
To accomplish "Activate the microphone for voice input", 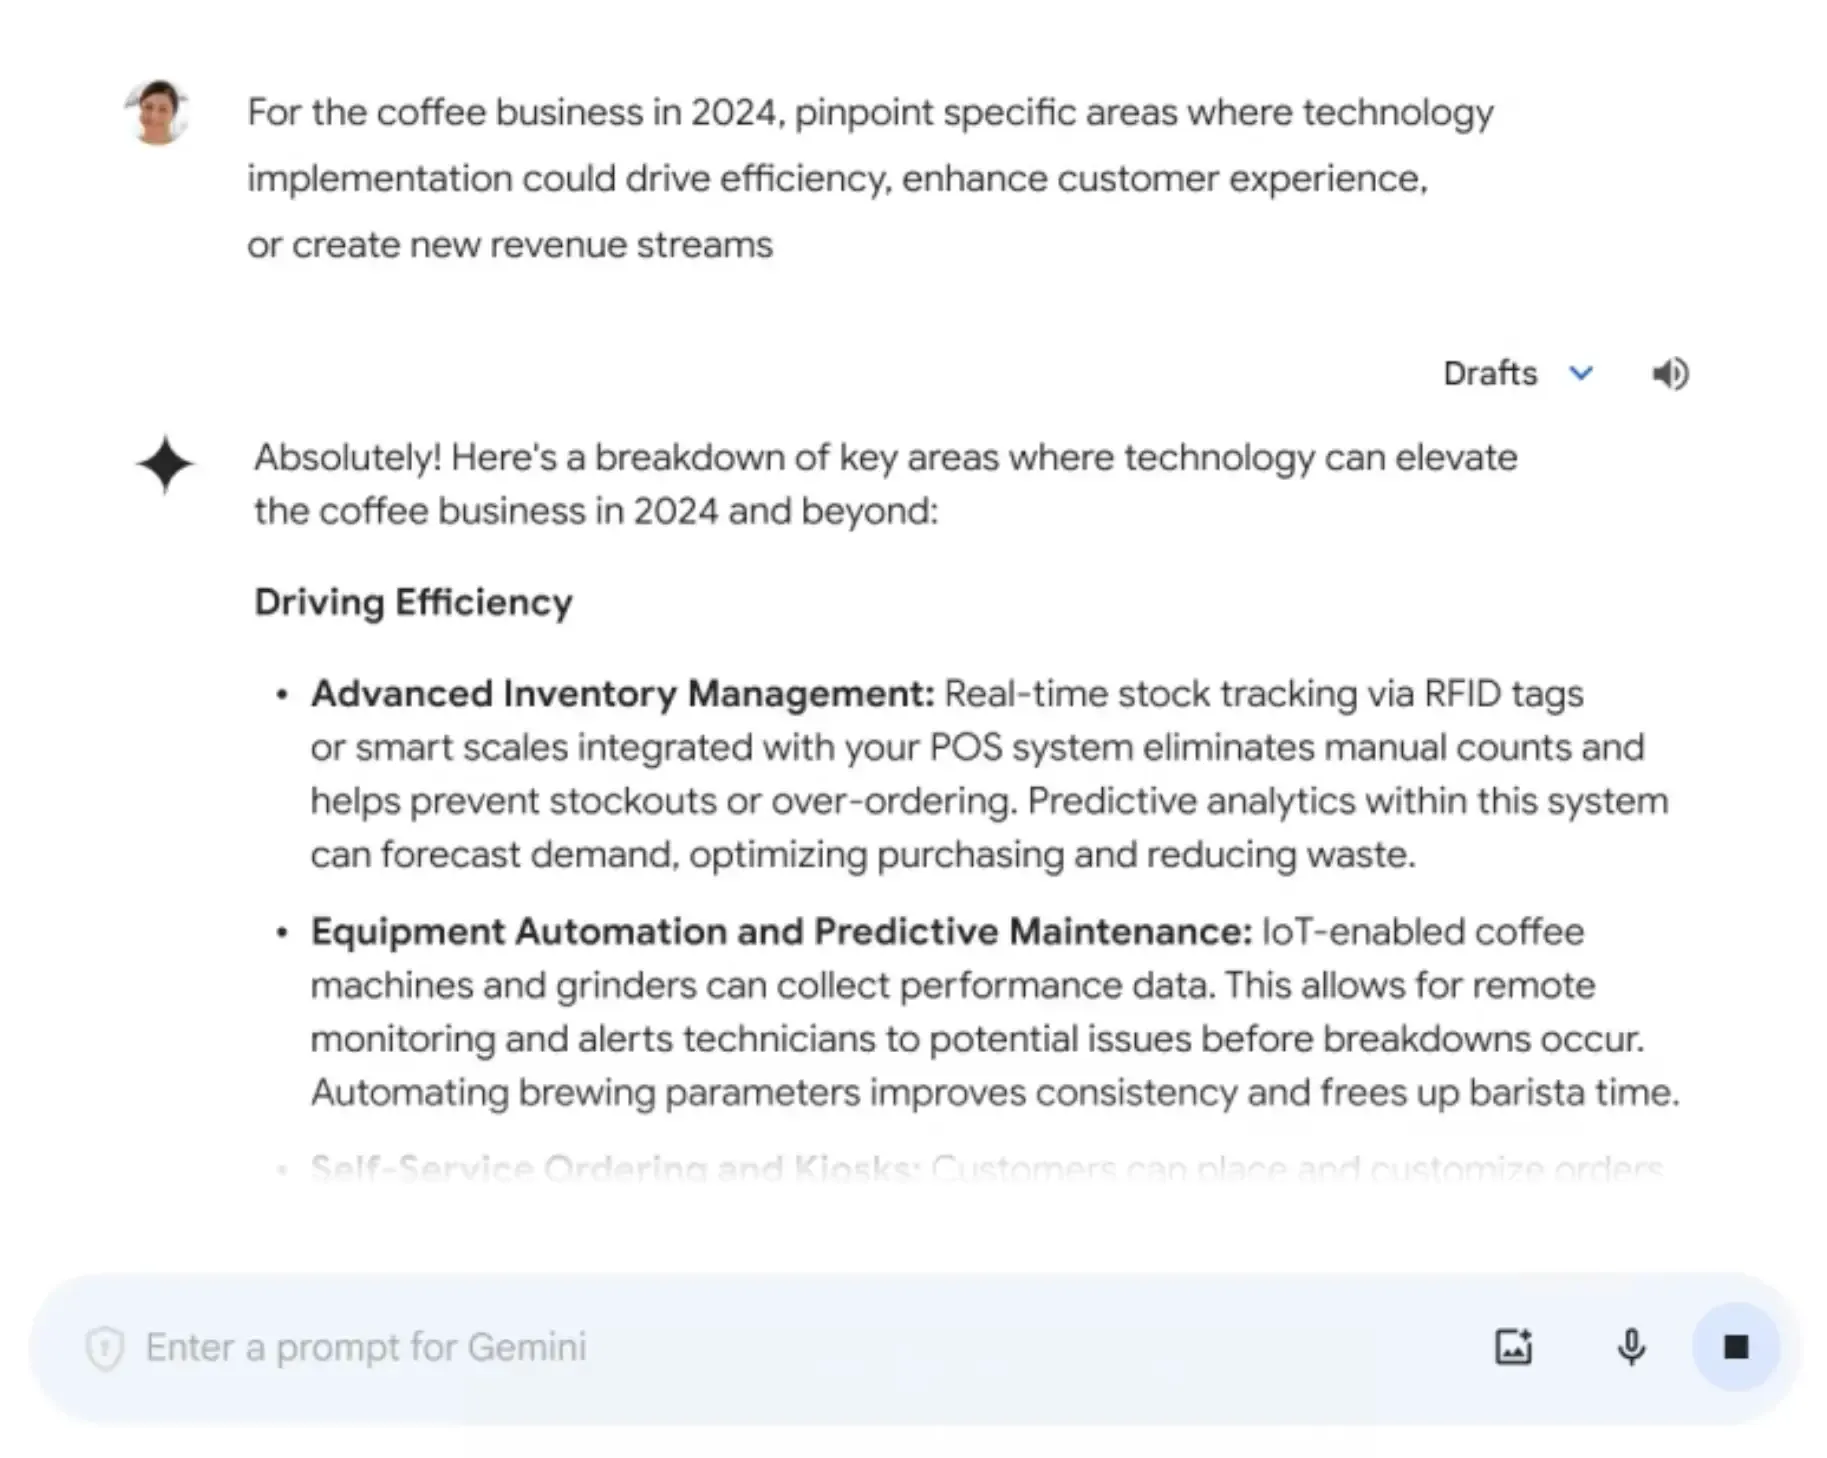I will [x=1630, y=1346].
